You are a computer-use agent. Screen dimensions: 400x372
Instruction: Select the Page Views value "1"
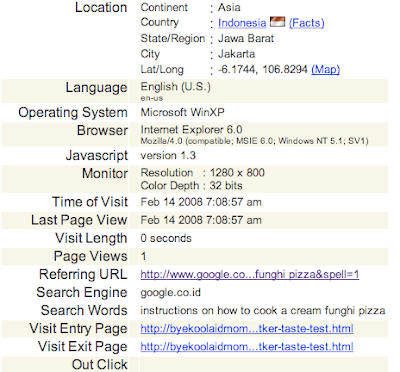pos(143,256)
